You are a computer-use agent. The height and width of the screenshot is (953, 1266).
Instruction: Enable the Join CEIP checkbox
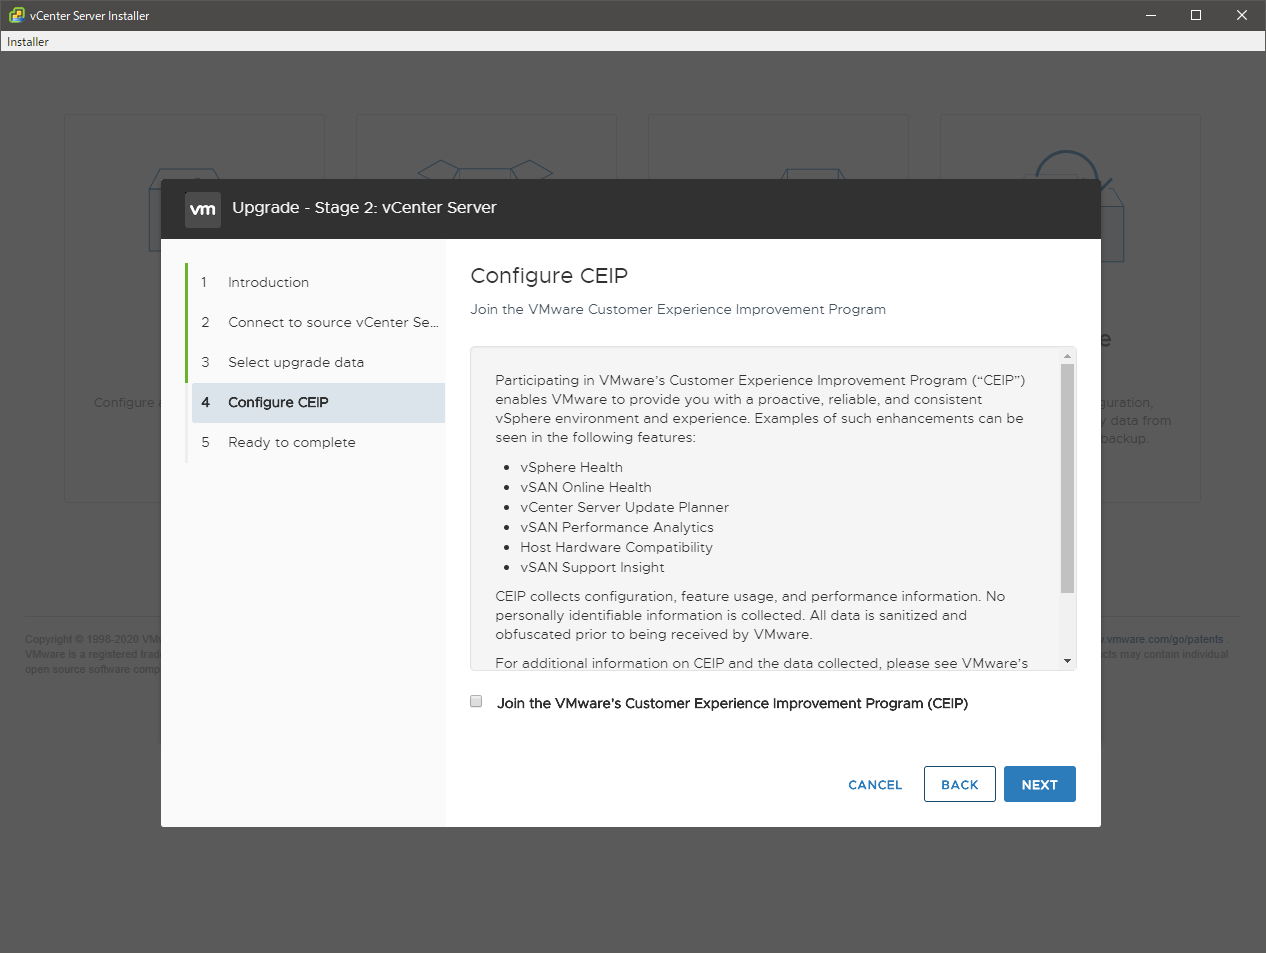tap(476, 702)
